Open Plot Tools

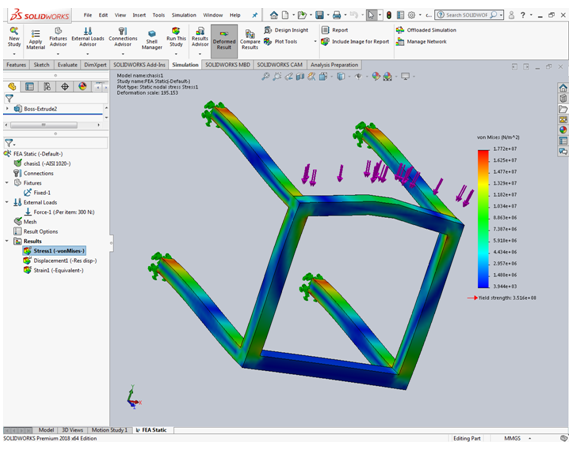[x=281, y=42]
